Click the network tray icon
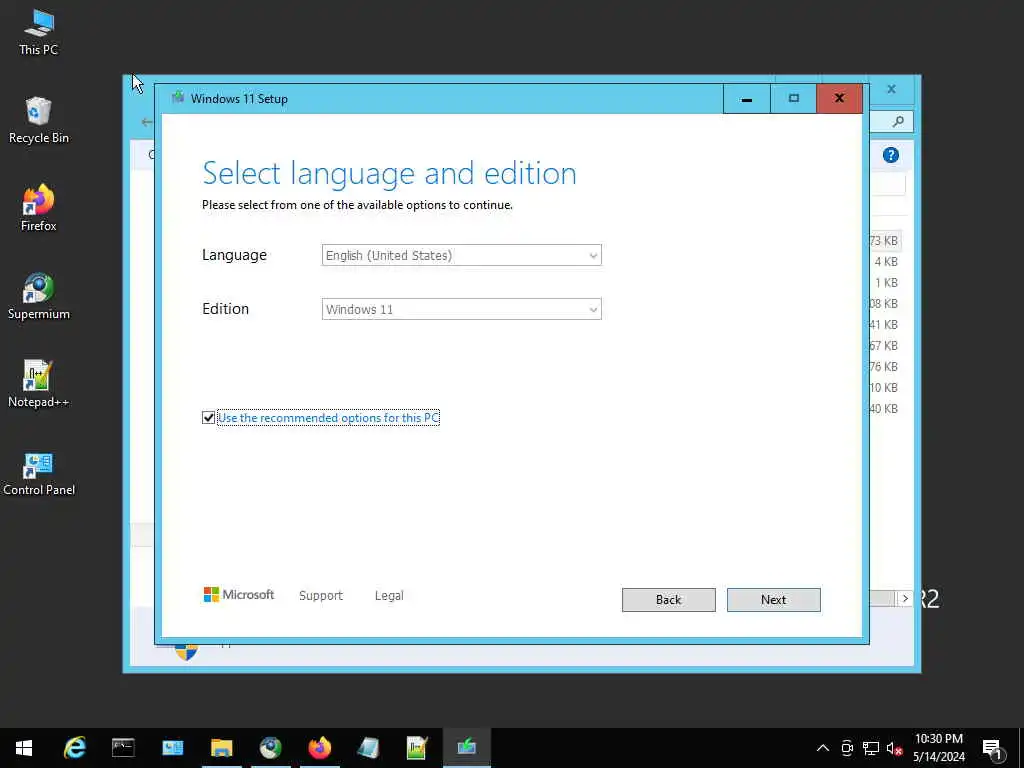This screenshot has width=1024, height=768. coord(871,748)
